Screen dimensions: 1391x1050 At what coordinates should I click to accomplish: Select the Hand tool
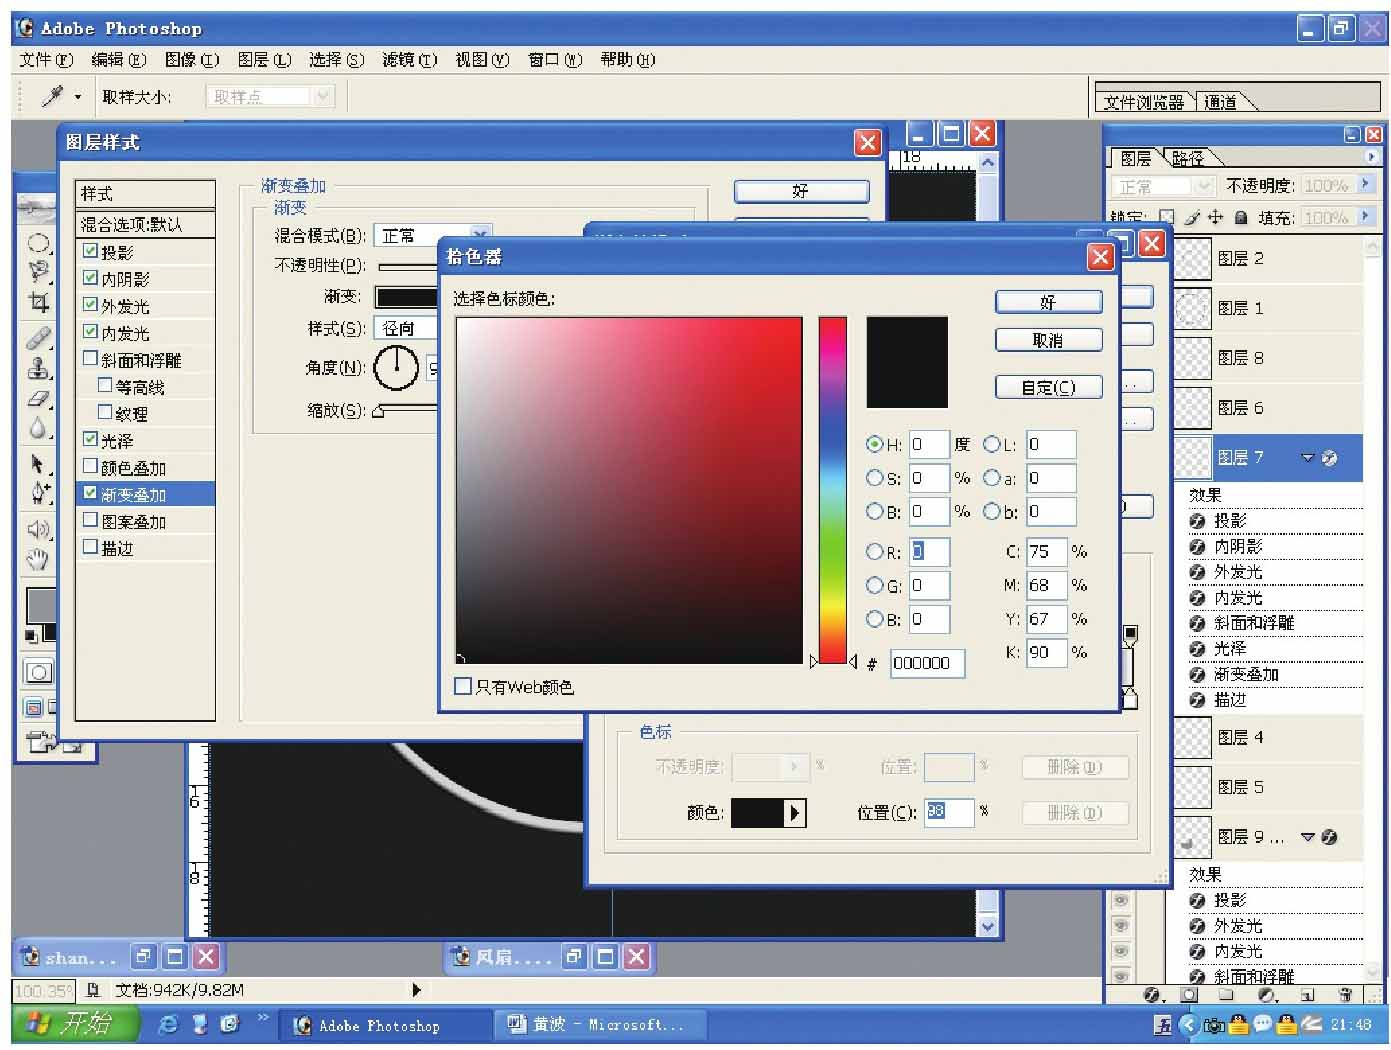coord(38,559)
